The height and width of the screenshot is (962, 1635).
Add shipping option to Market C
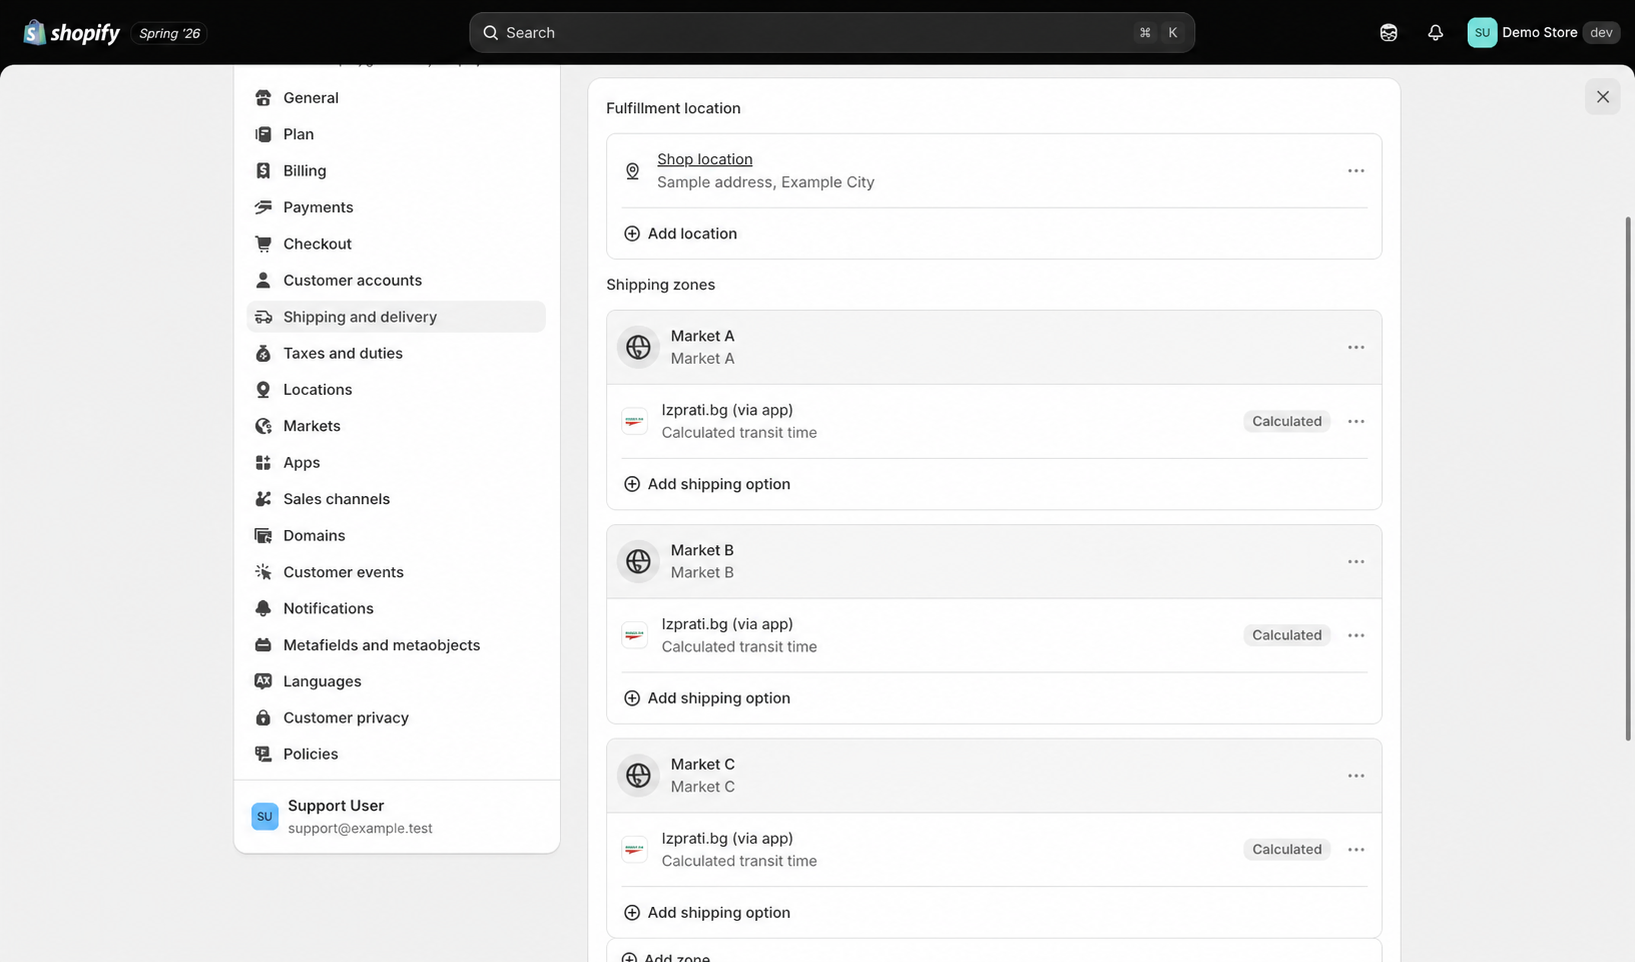click(x=707, y=912)
